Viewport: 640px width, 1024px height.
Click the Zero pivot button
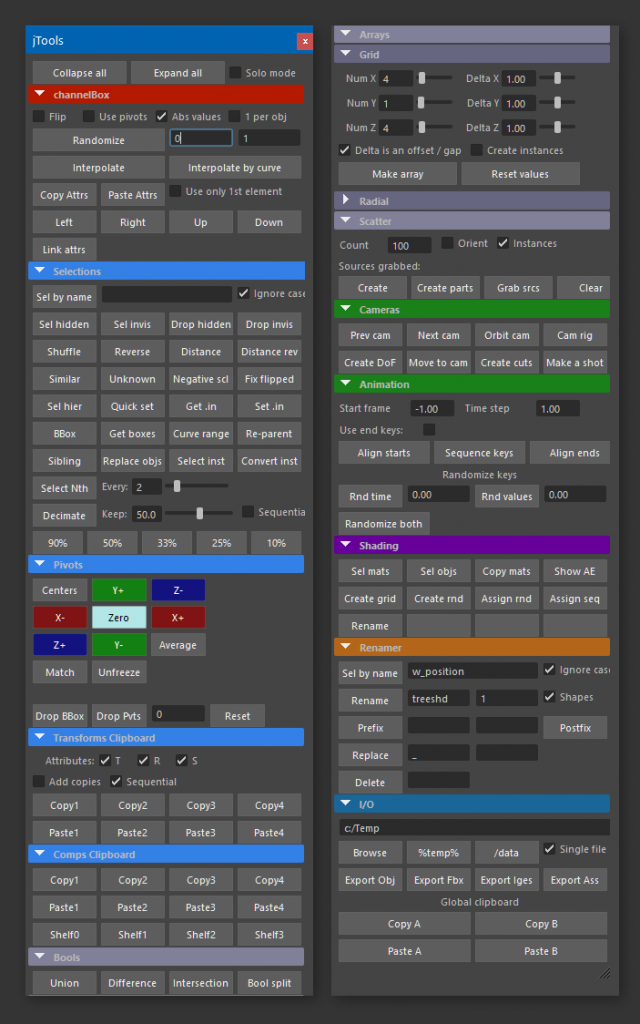click(119, 617)
